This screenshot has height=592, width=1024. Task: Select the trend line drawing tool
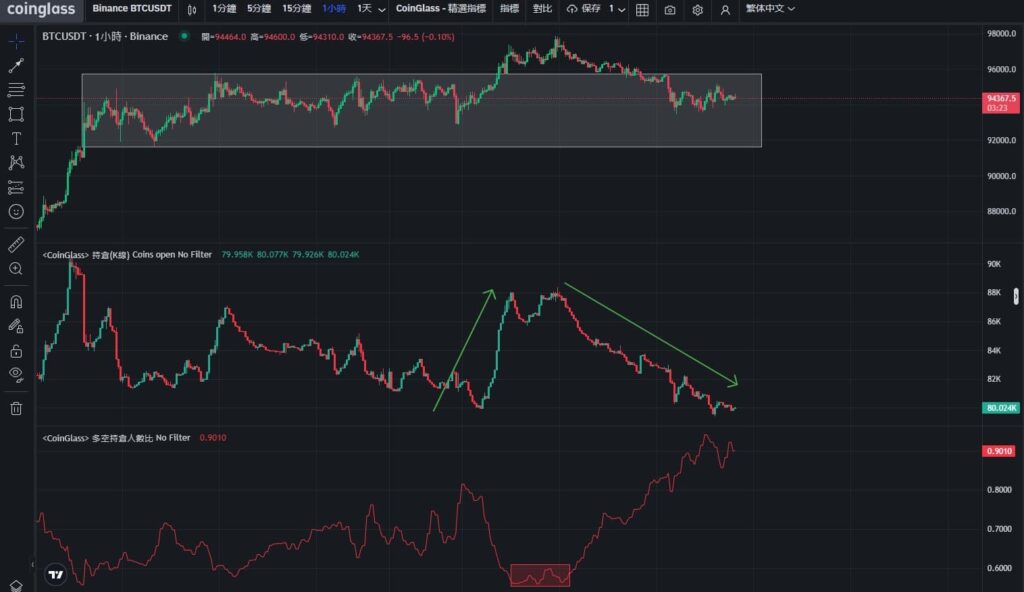pos(16,65)
